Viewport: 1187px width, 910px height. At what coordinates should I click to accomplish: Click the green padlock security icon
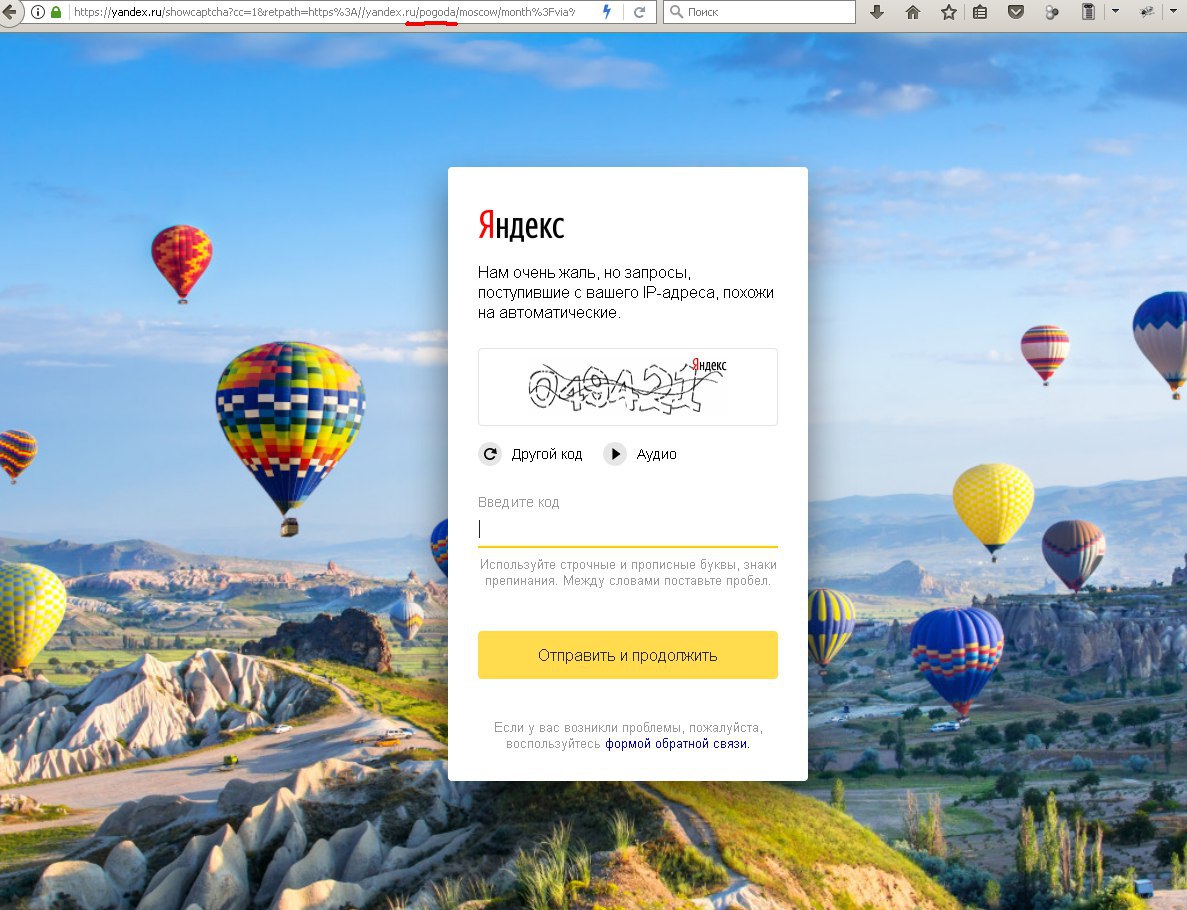[56, 12]
